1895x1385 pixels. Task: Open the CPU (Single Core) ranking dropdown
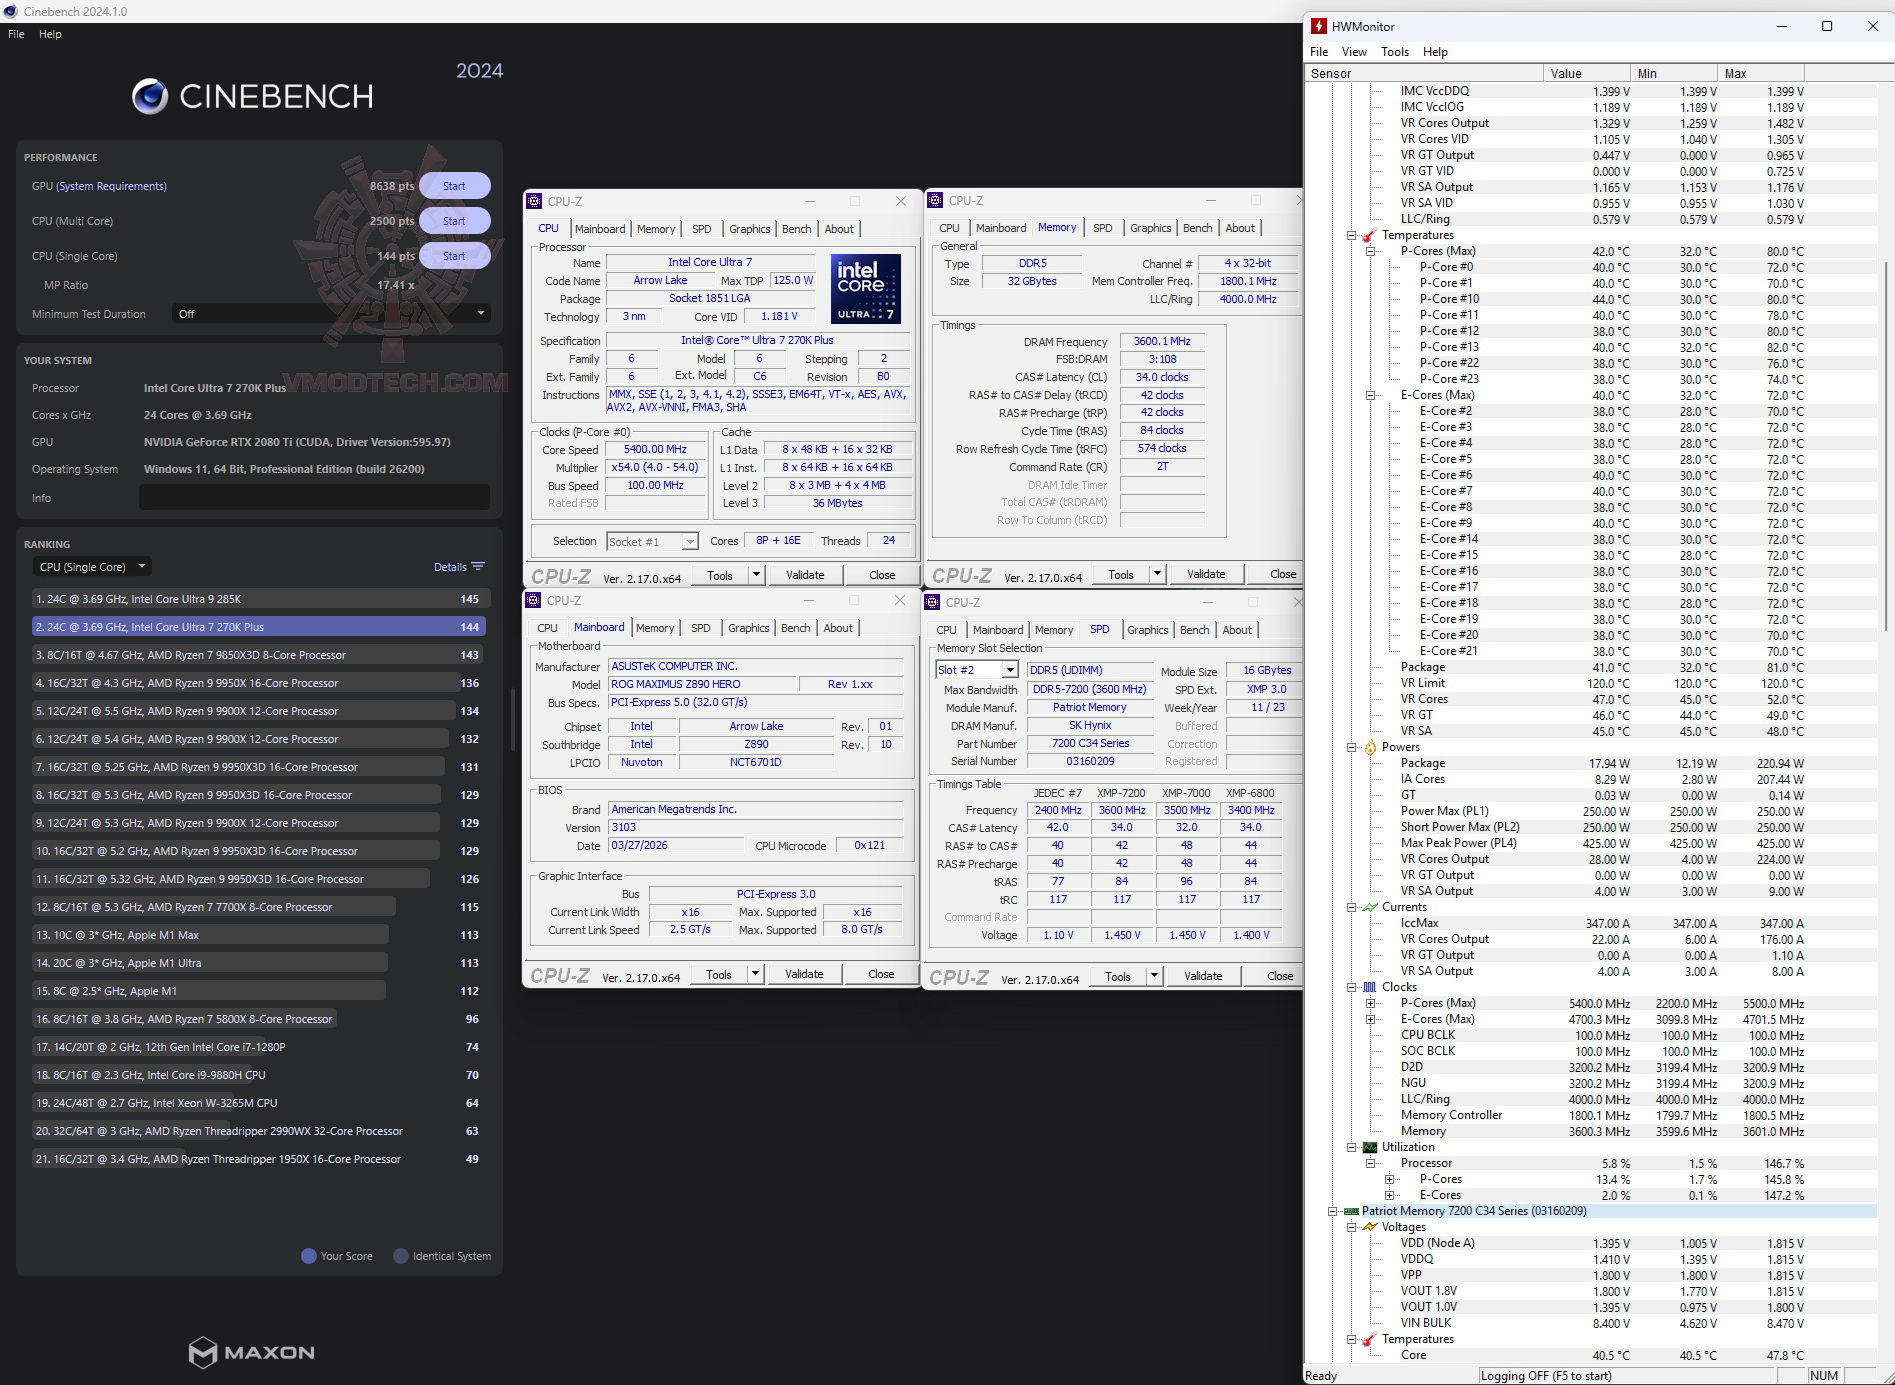(x=92, y=567)
